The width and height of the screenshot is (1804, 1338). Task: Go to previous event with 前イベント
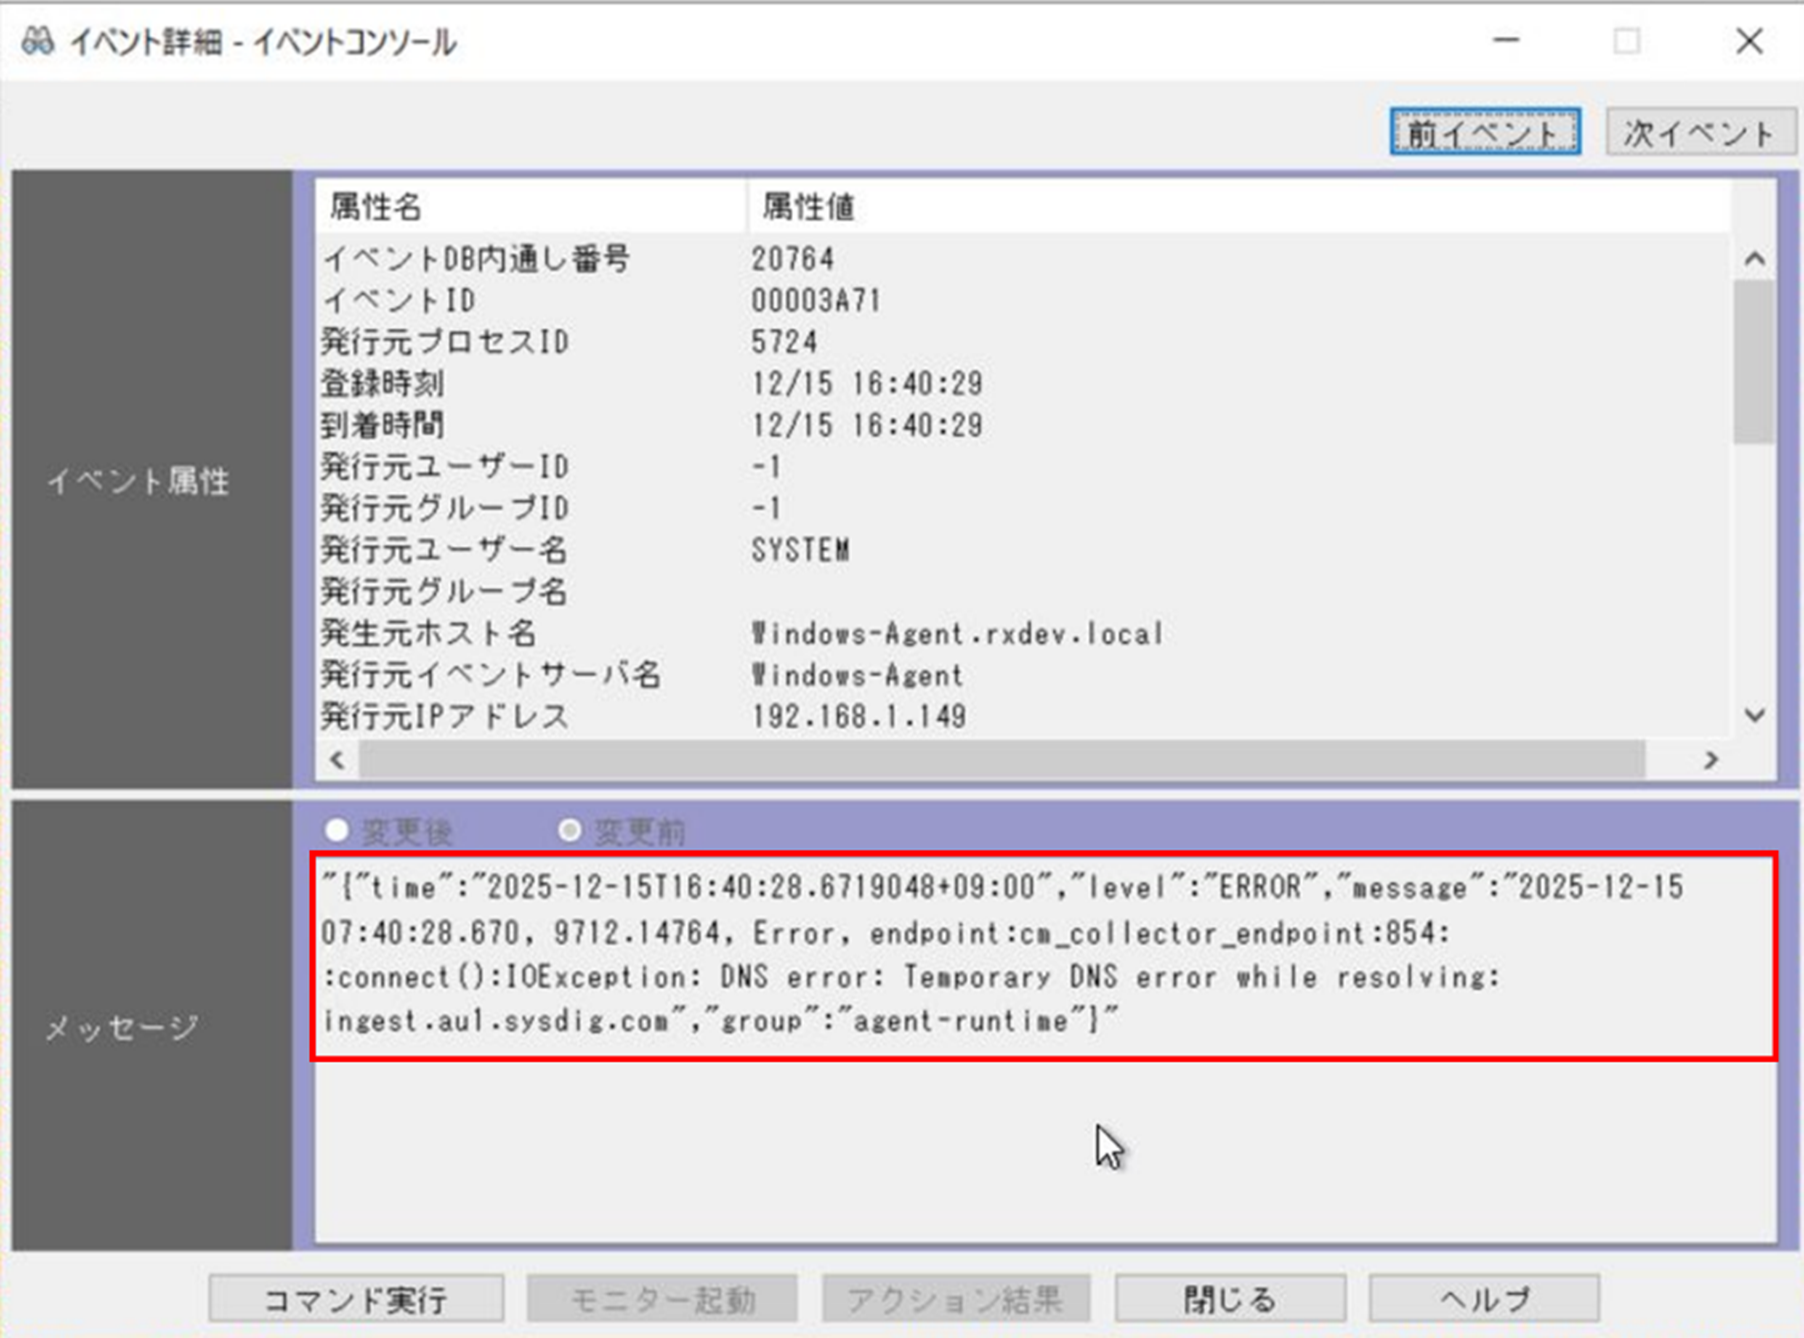pos(1484,132)
